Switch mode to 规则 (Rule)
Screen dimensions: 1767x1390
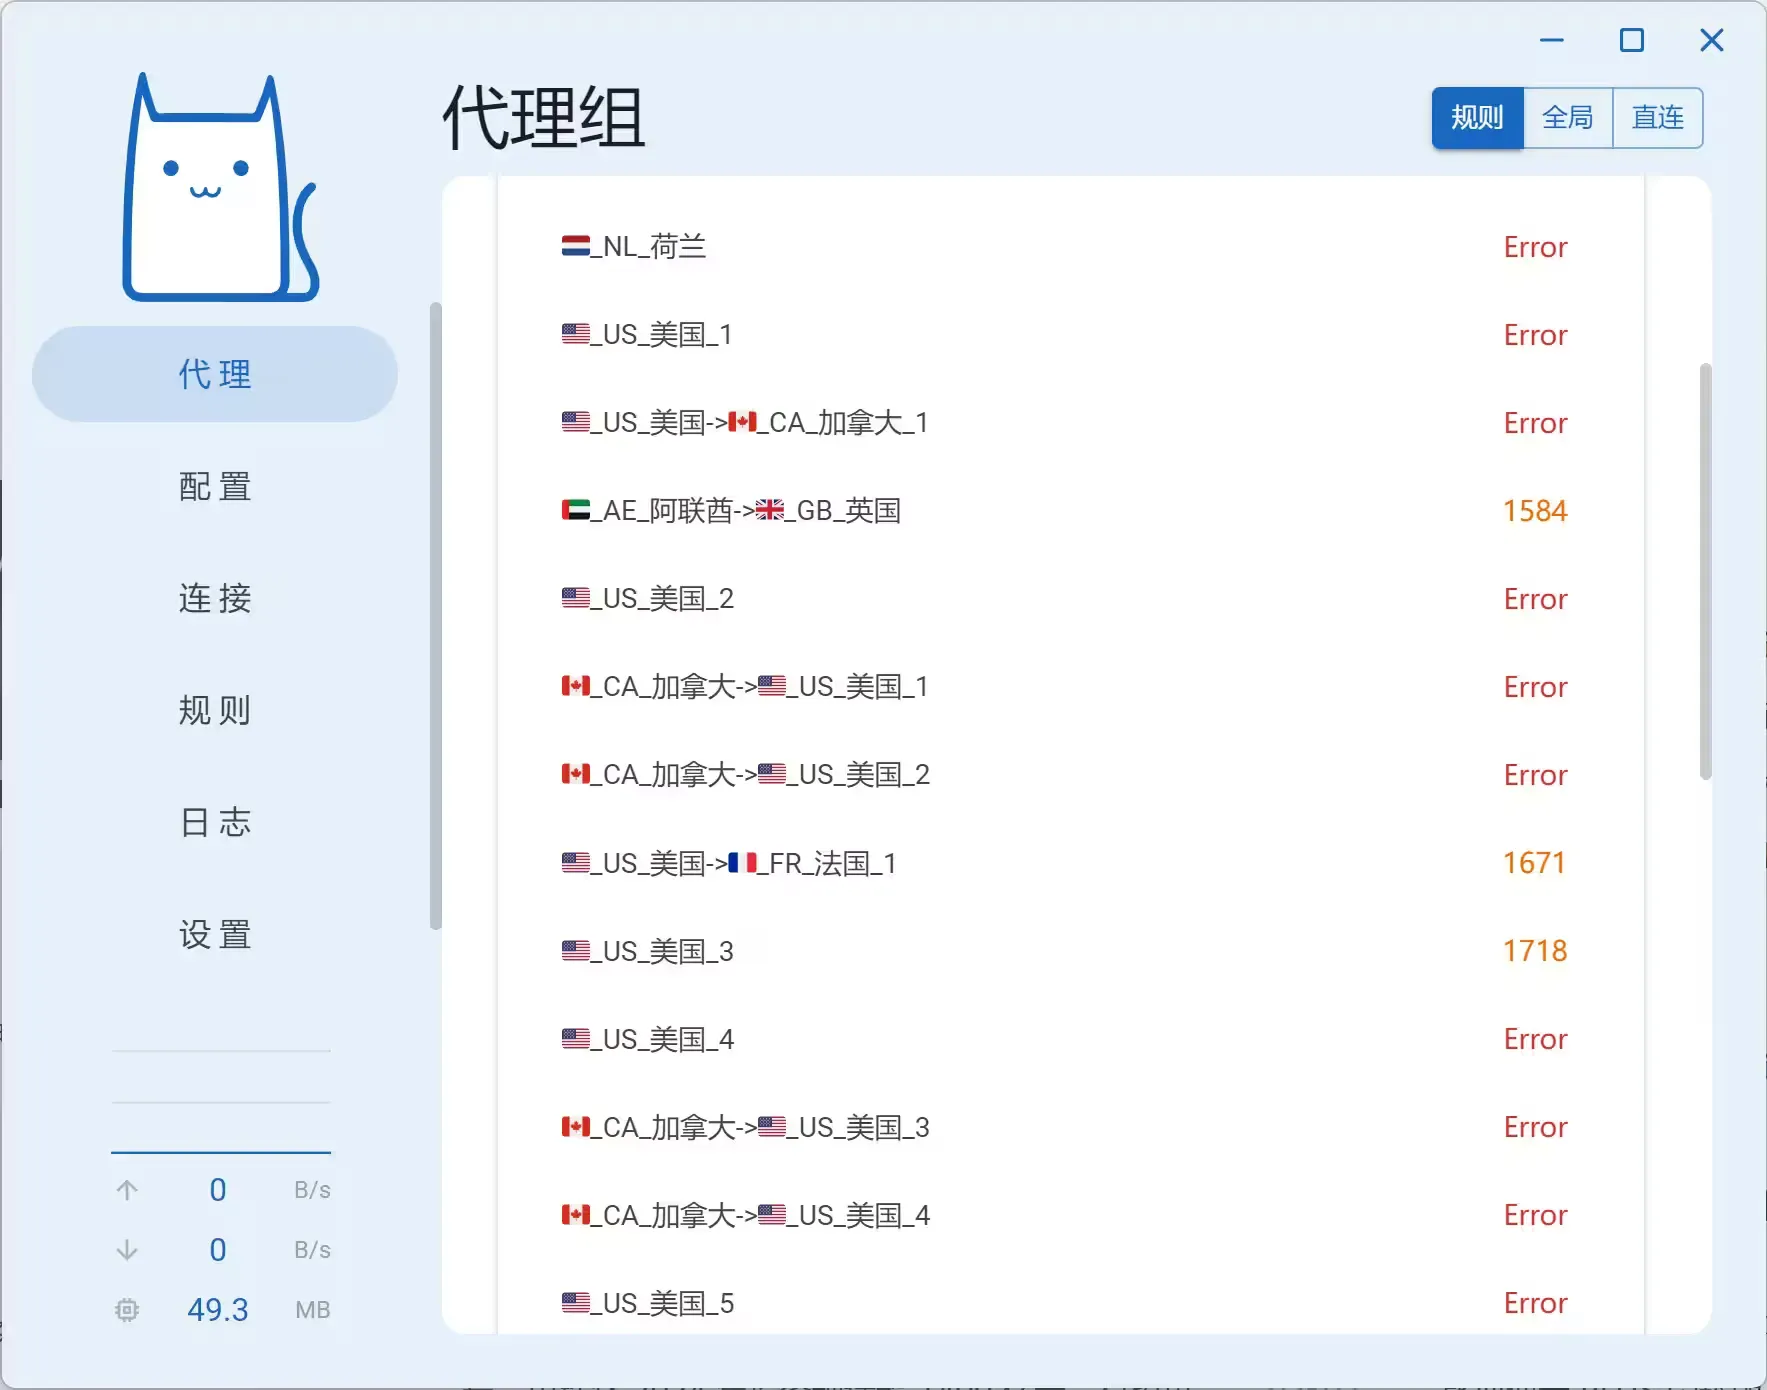tap(1477, 118)
